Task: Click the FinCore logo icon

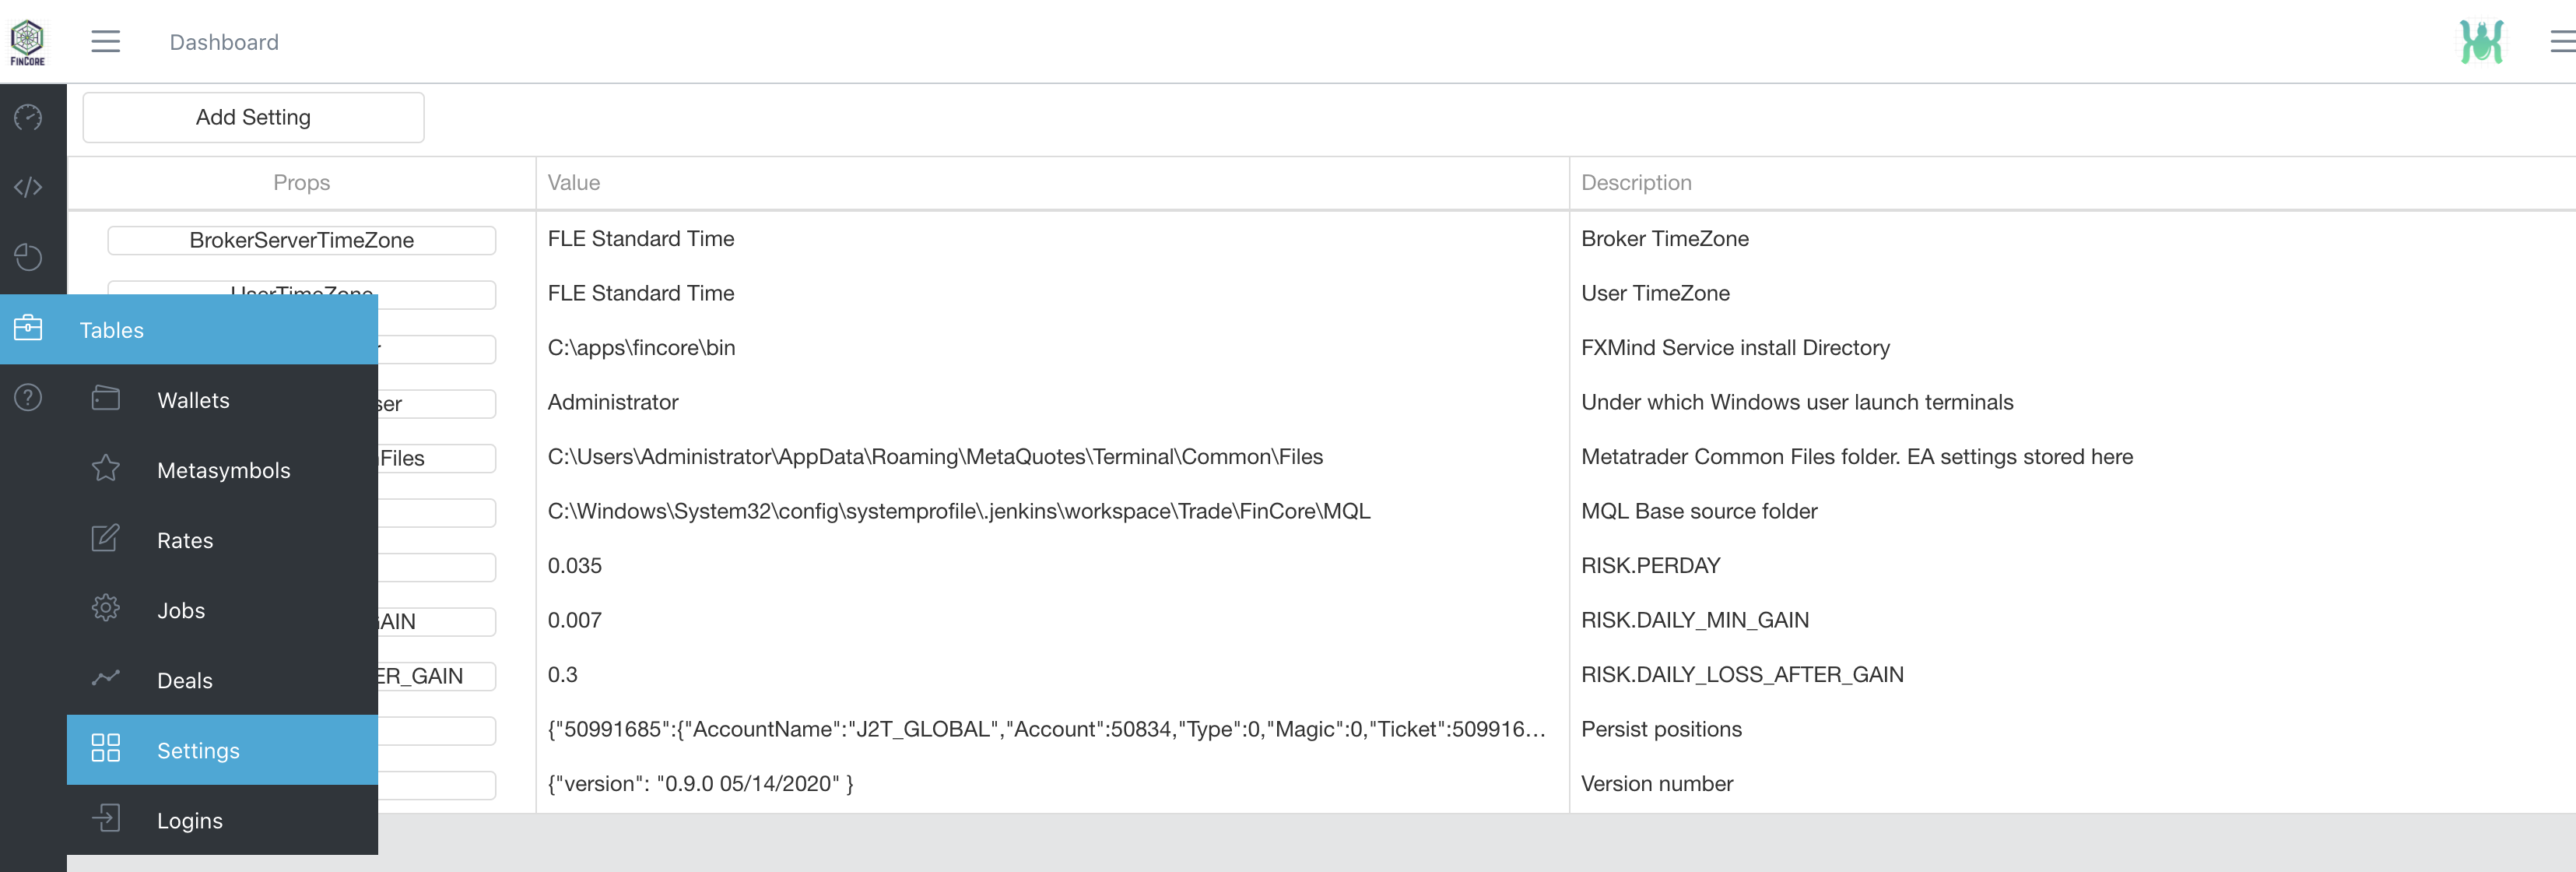Action: point(28,42)
